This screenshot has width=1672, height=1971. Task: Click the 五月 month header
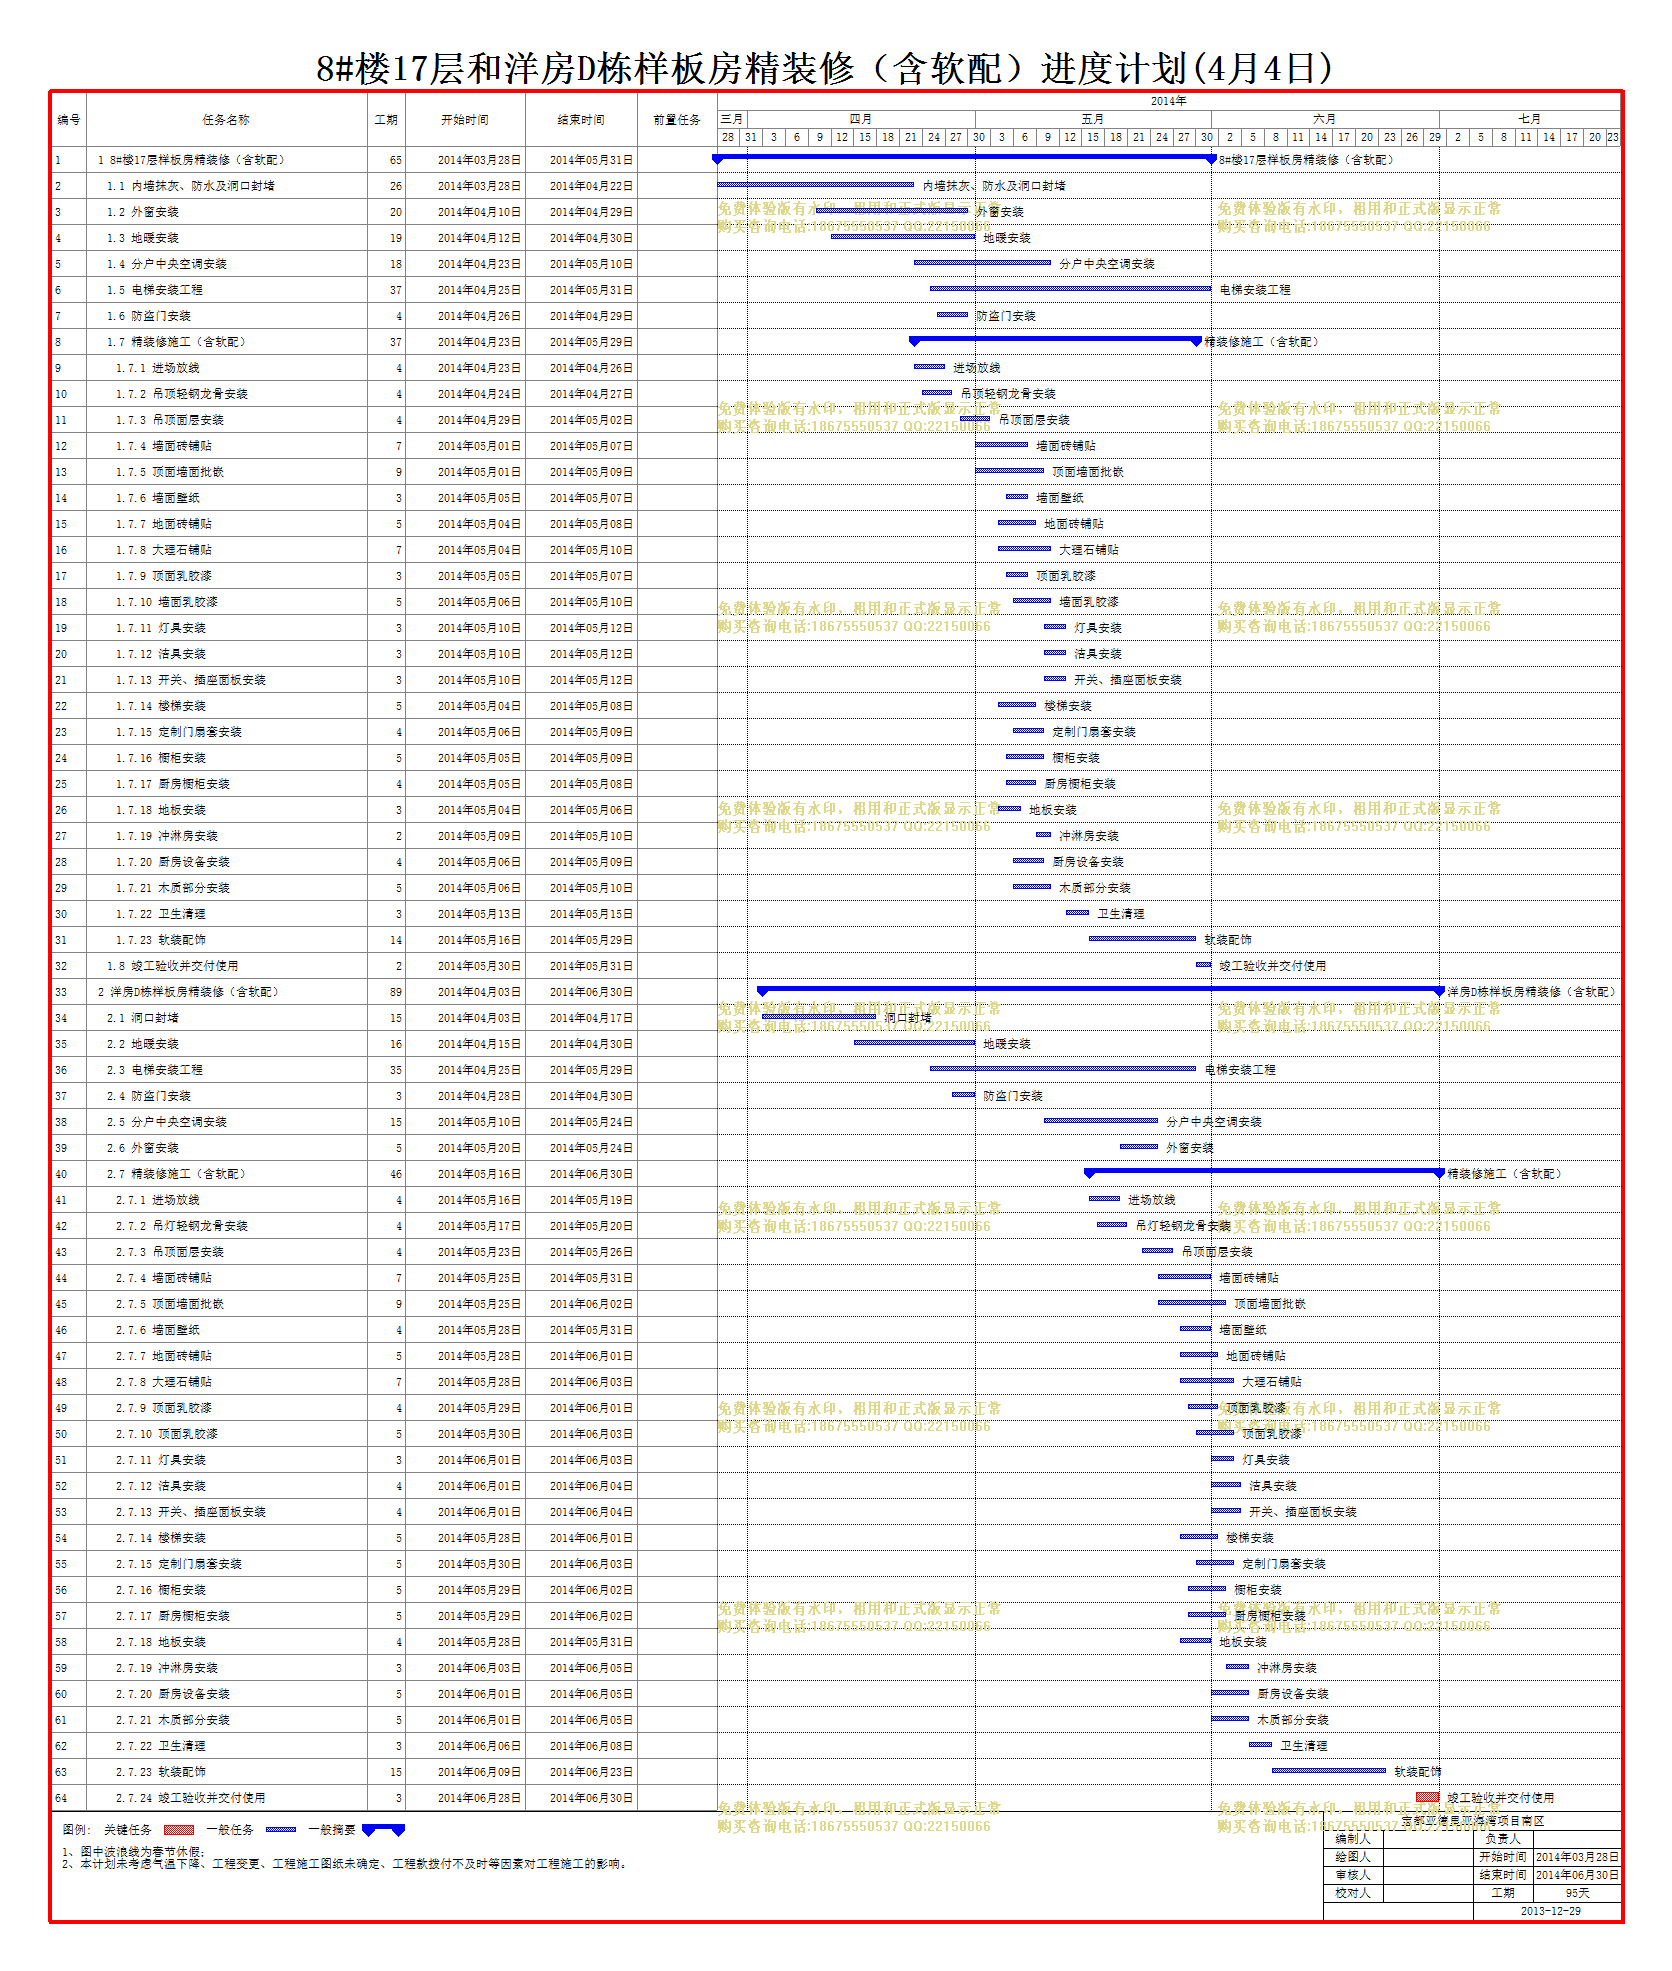pos(1092,119)
